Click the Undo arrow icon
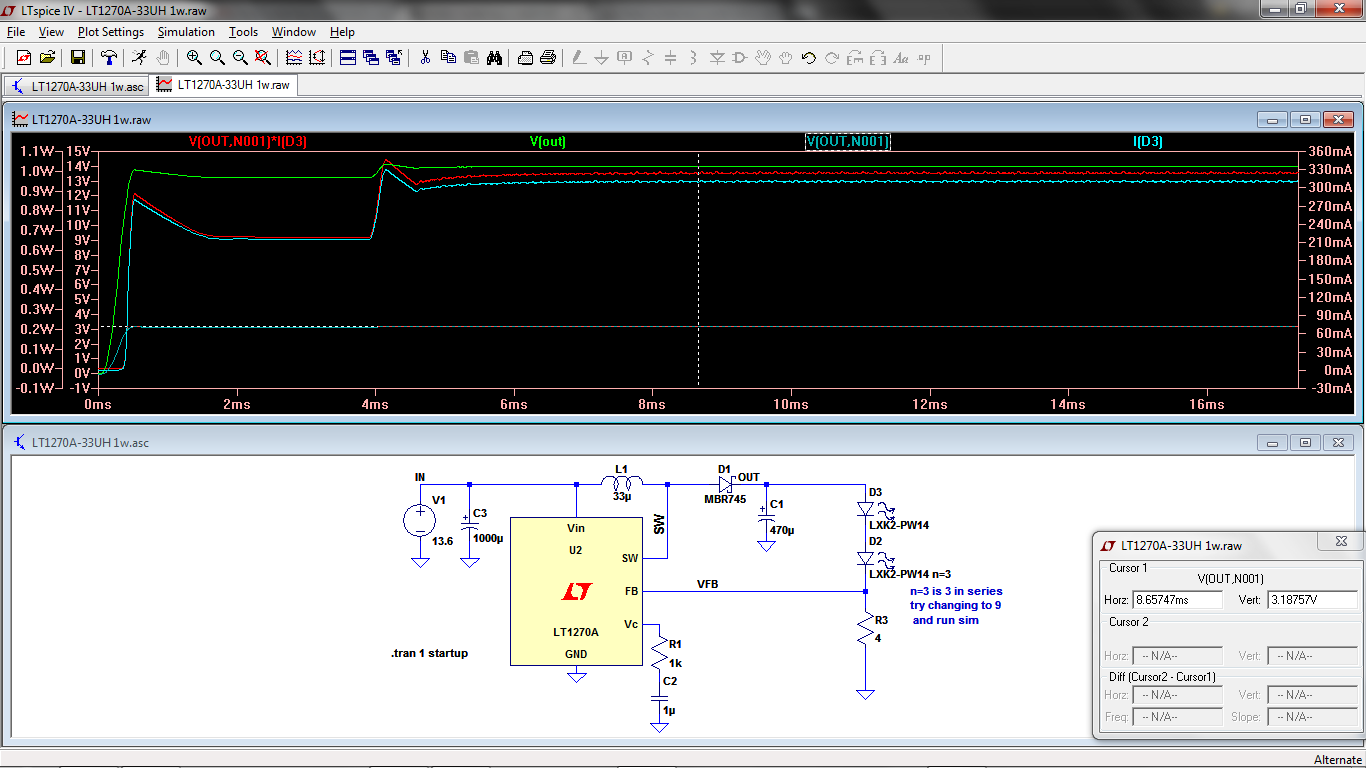 [809, 58]
